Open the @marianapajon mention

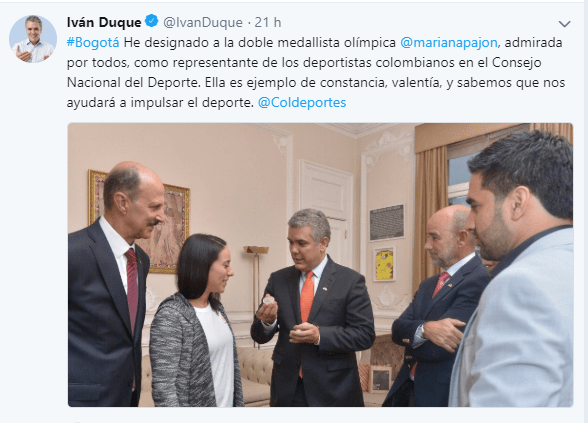(449, 42)
